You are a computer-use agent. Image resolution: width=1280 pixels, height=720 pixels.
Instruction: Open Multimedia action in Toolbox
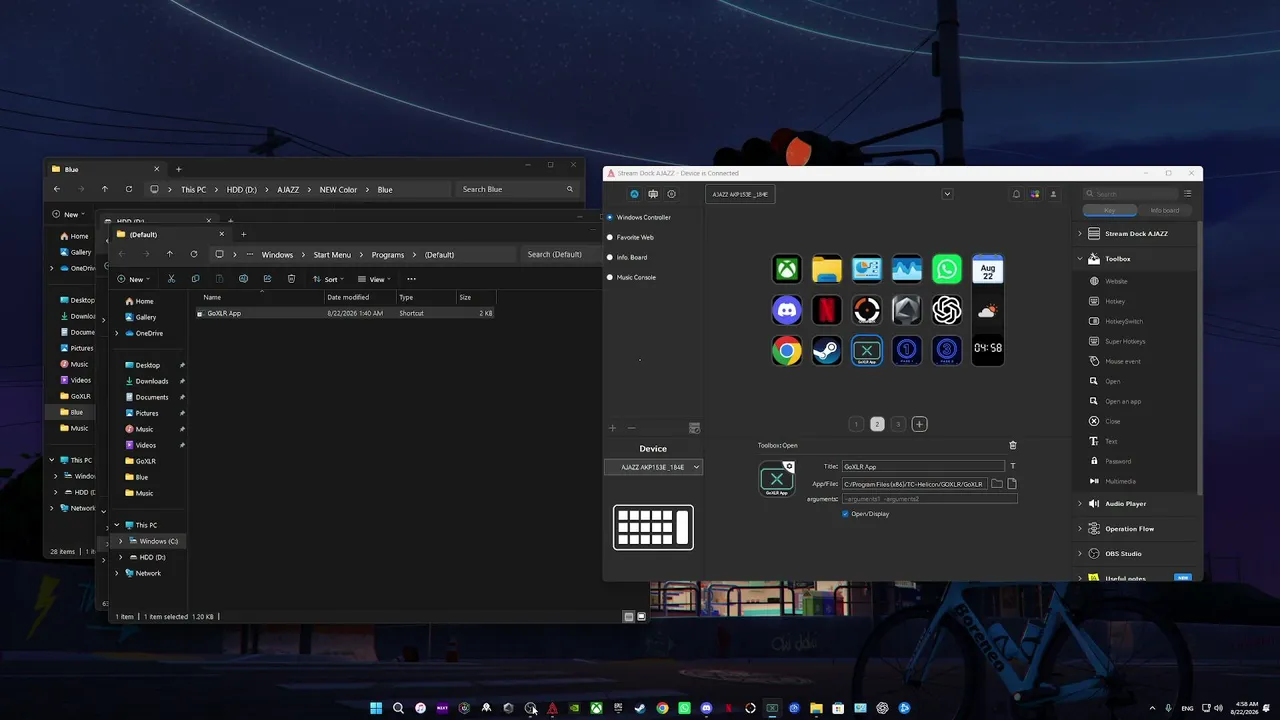(1120, 481)
